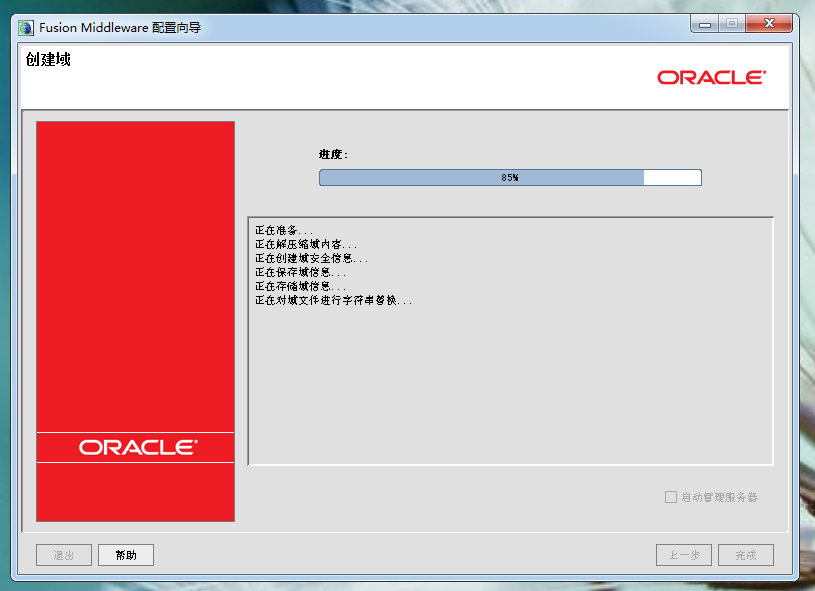815x591 pixels.
Task: Click the 退出 button
Action: [x=64, y=555]
